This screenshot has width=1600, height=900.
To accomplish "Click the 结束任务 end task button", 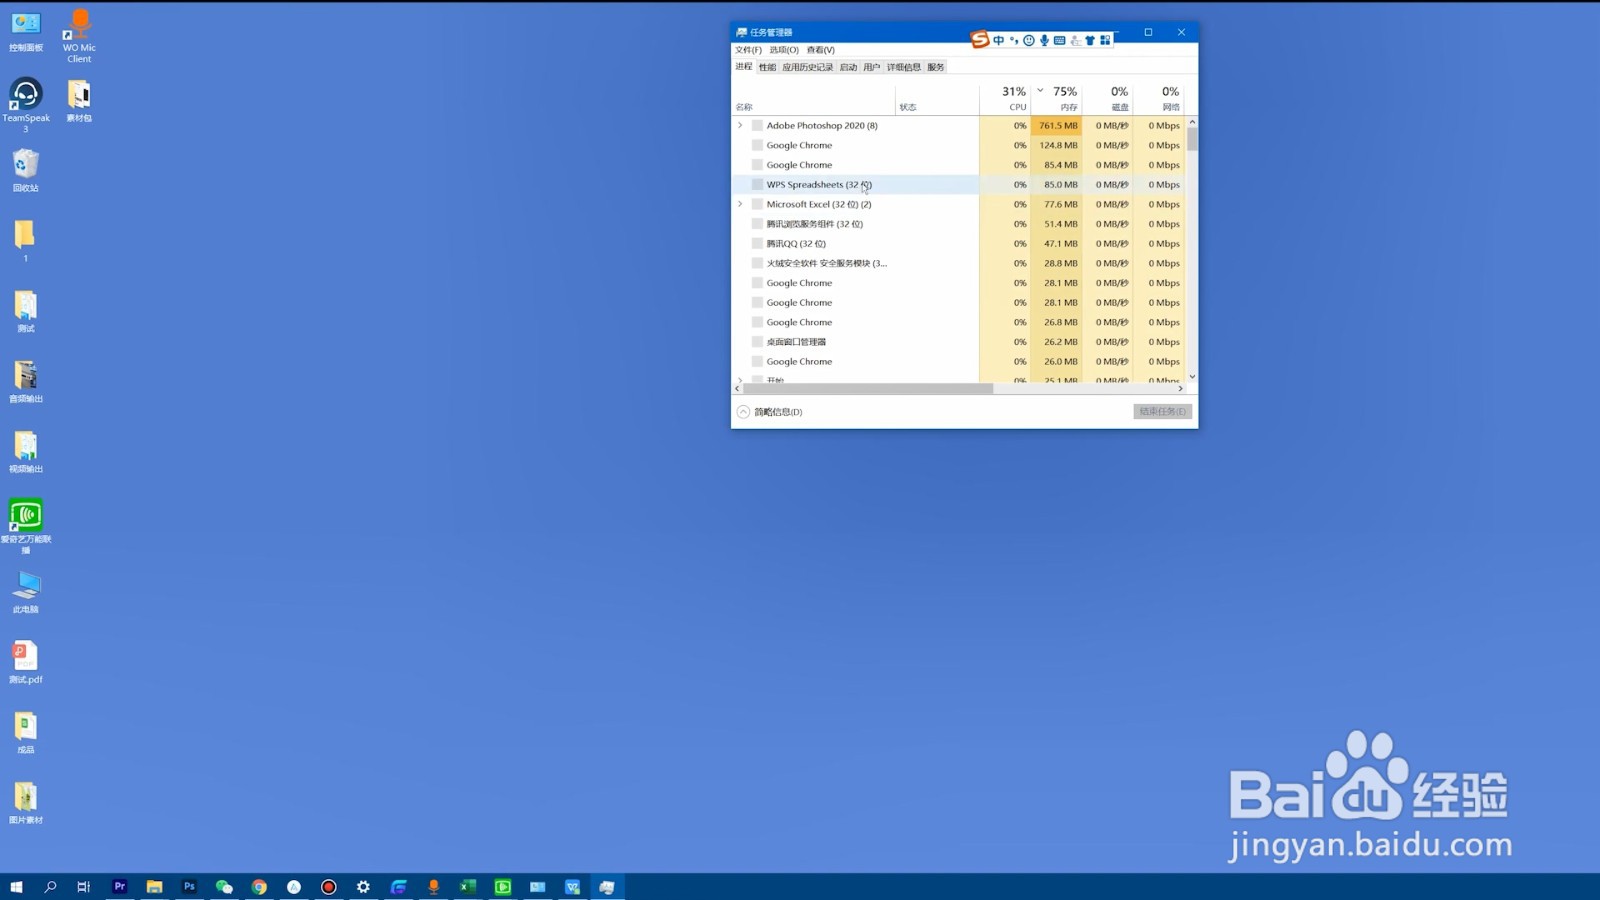I will tap(1162, 412).
